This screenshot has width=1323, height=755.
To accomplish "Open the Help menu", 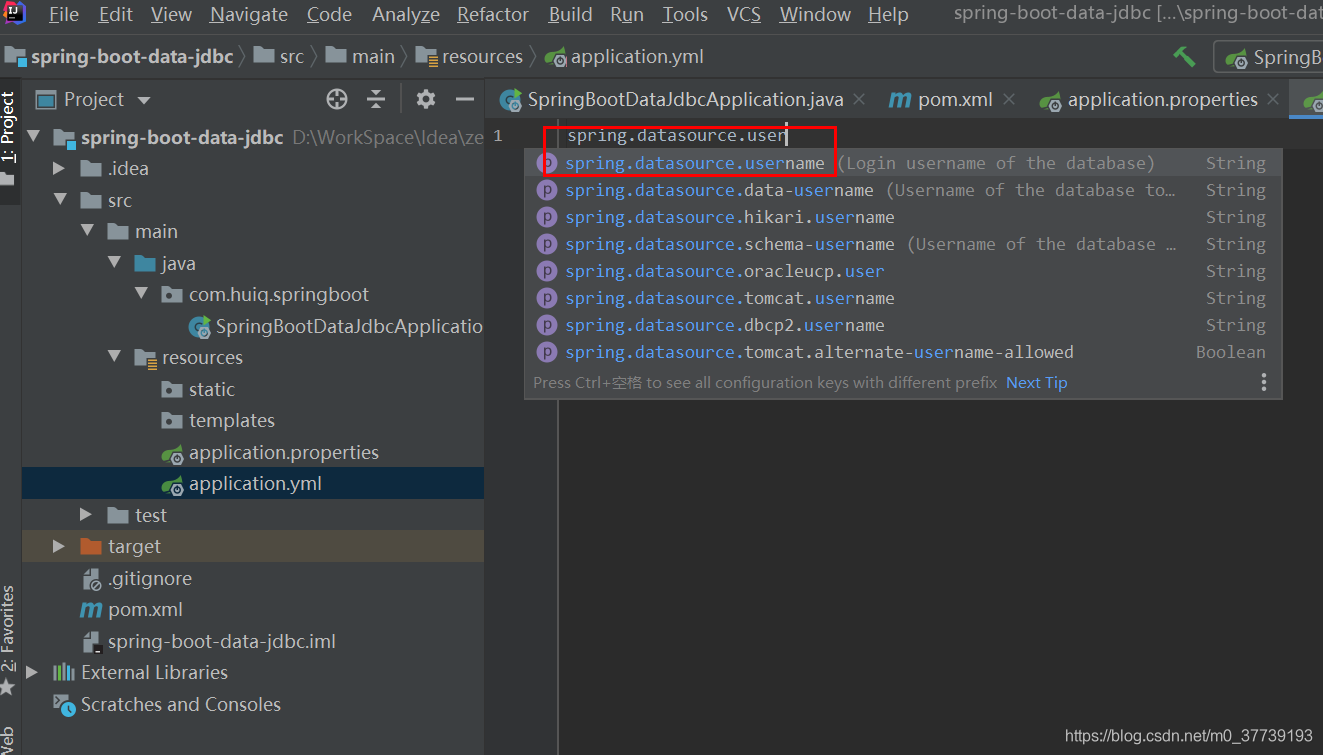I will click(888, 14).
